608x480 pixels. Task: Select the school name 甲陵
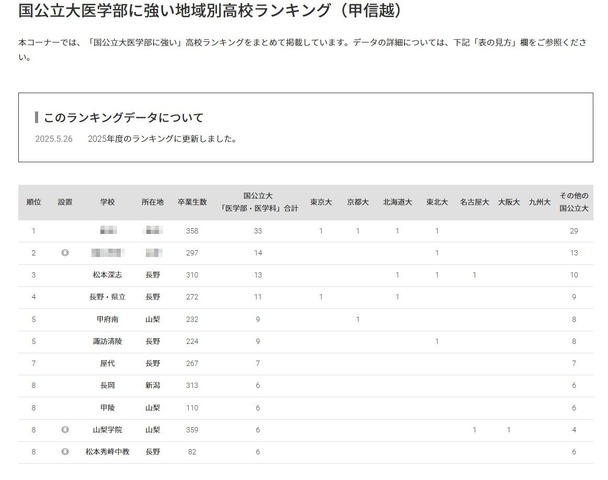pos(107,408)
